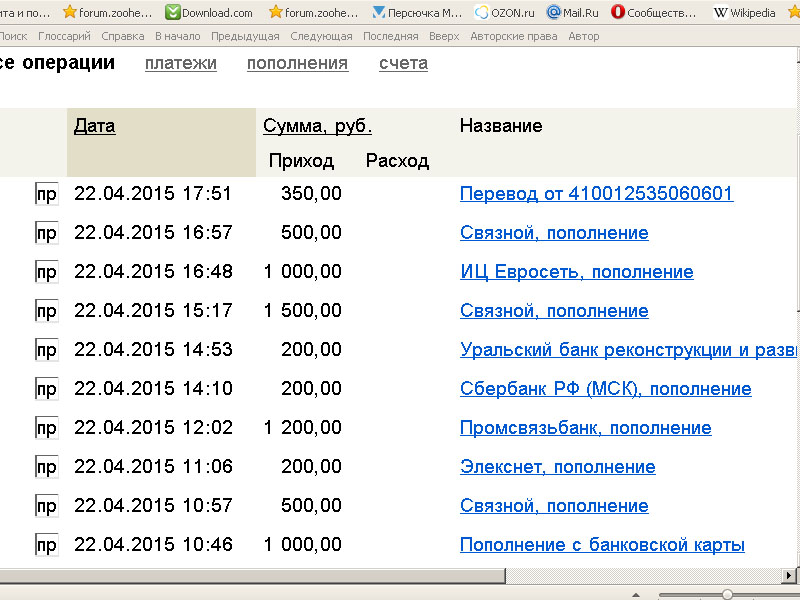Click the 'пр' icon for the 10:46 transaction
The width and height of the screenshot is (800, 600).
click(46, 545)
